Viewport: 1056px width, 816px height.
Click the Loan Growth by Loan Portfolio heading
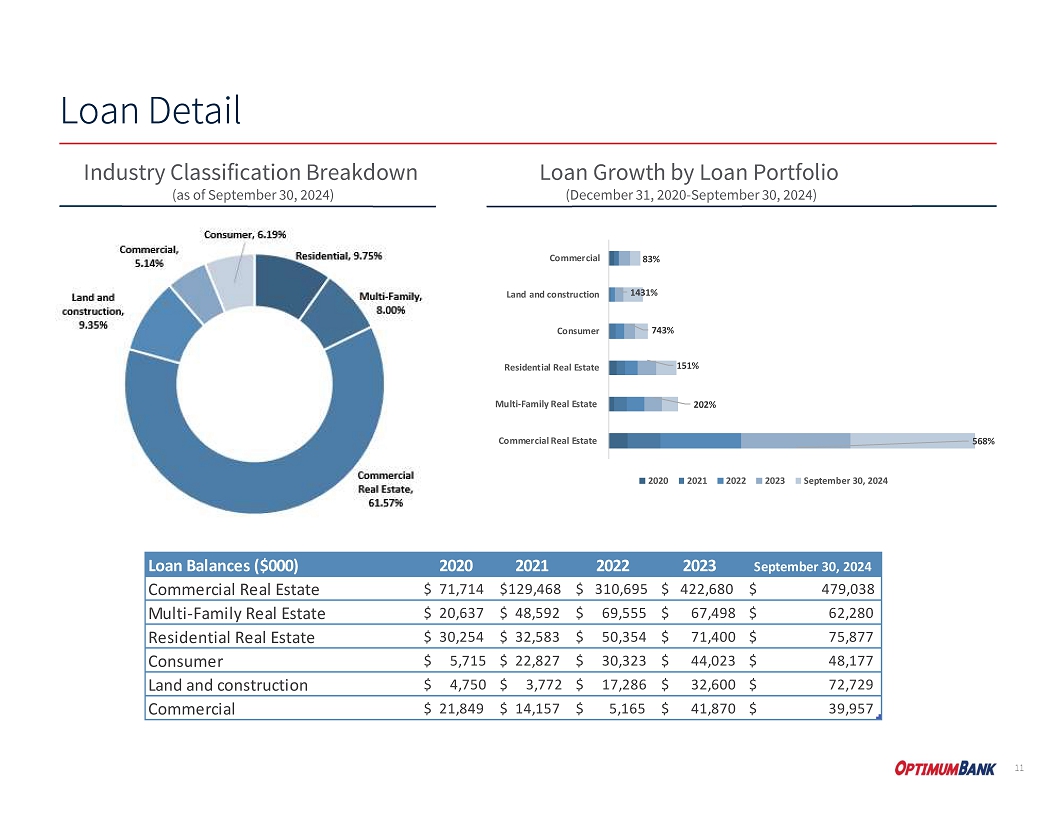(x=688, y=172)
